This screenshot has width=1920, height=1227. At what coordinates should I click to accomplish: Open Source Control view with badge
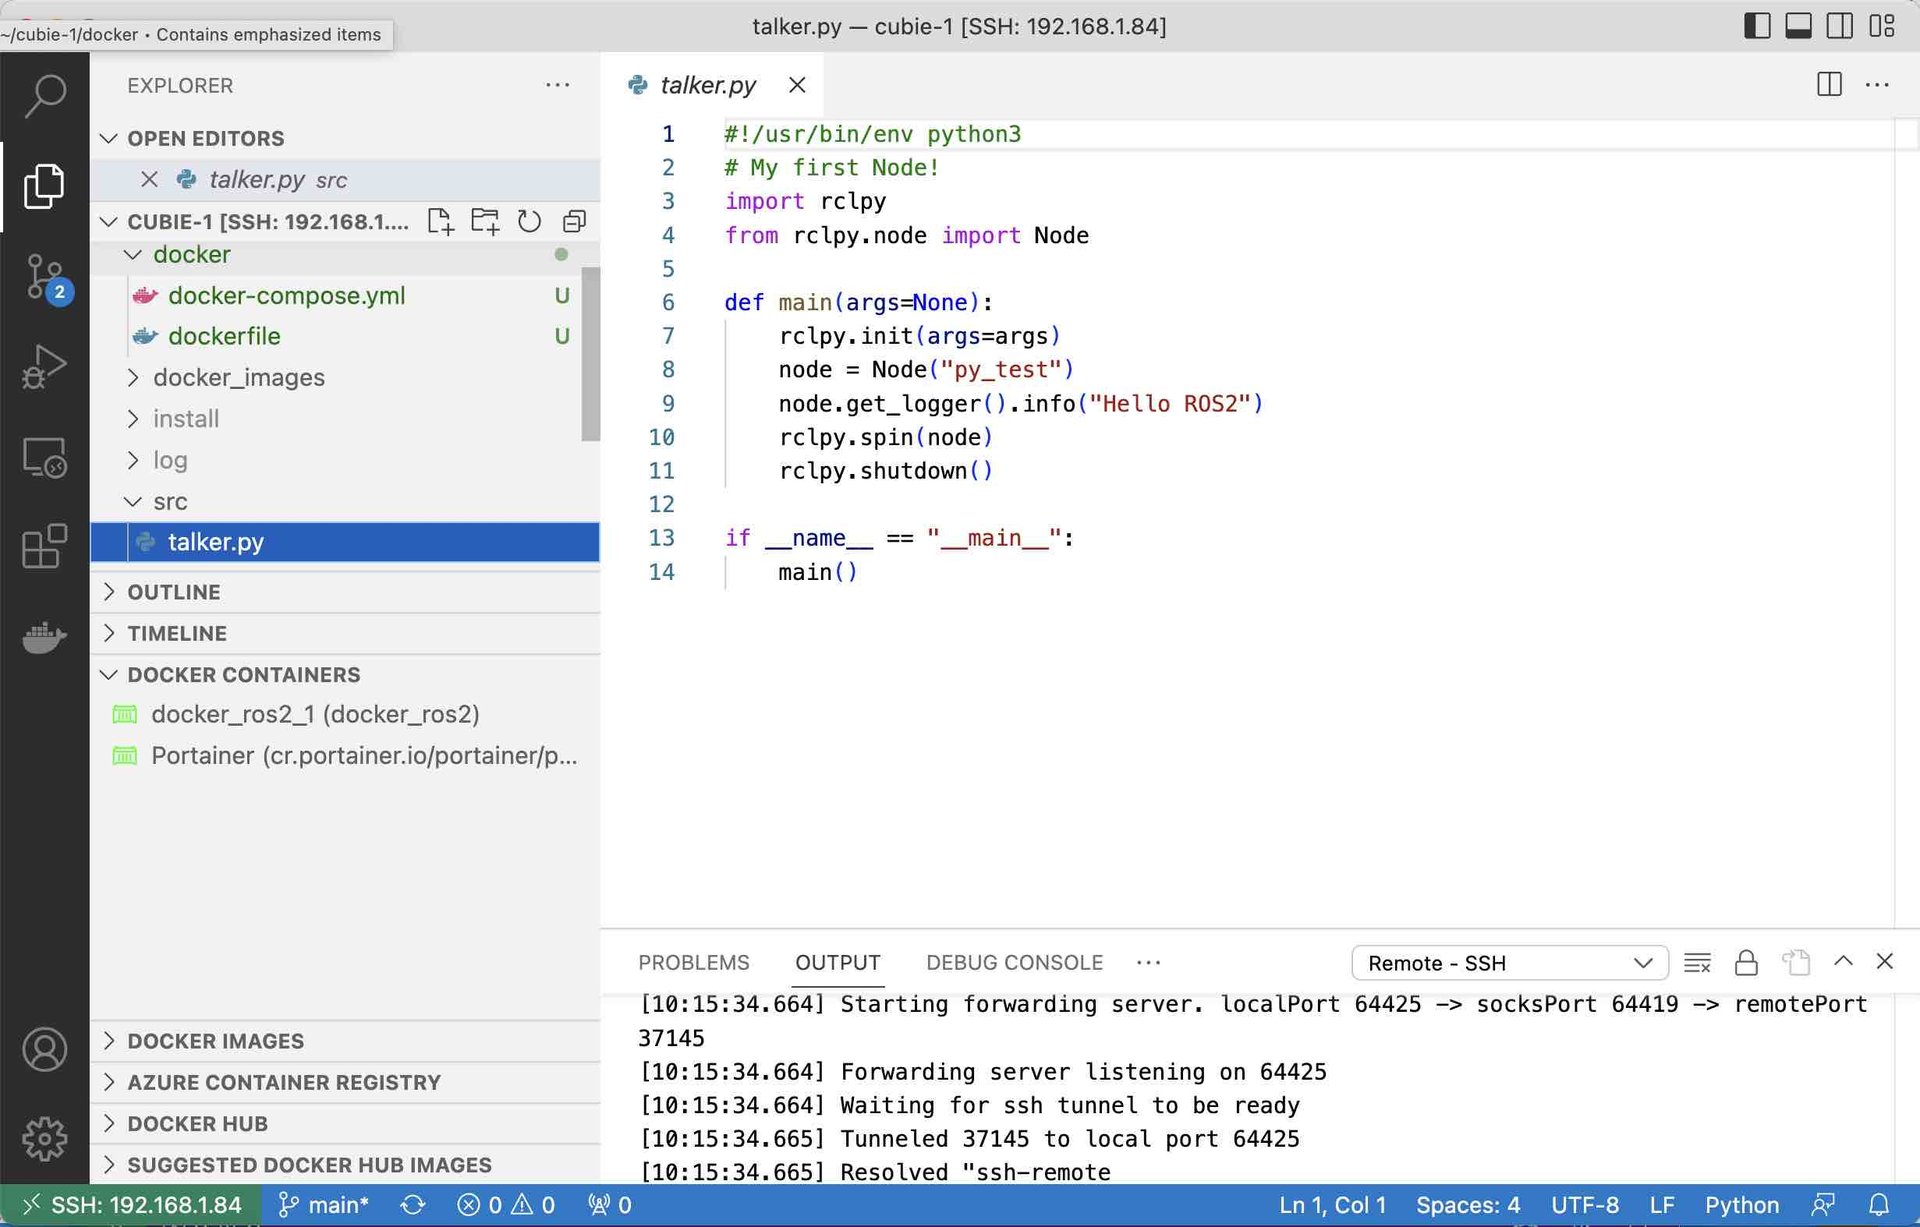tap(45, 277)
